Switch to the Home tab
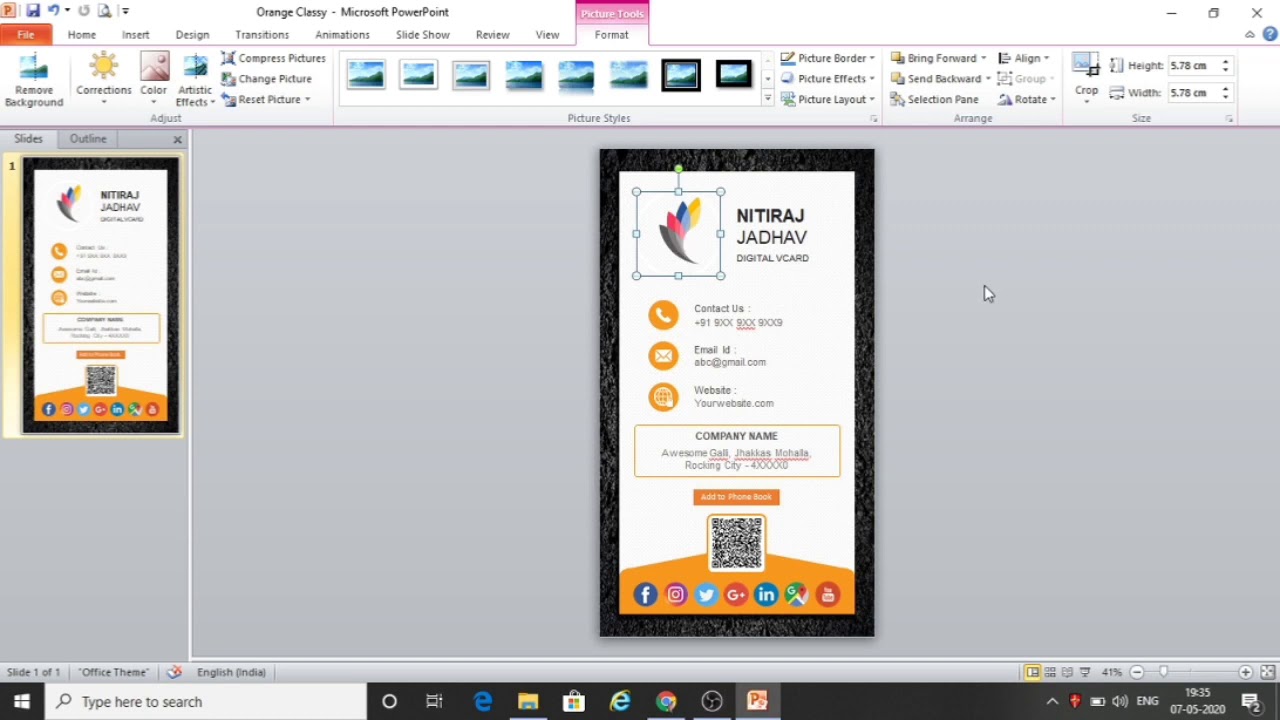 pyautogui.click(x=82, y=34)
